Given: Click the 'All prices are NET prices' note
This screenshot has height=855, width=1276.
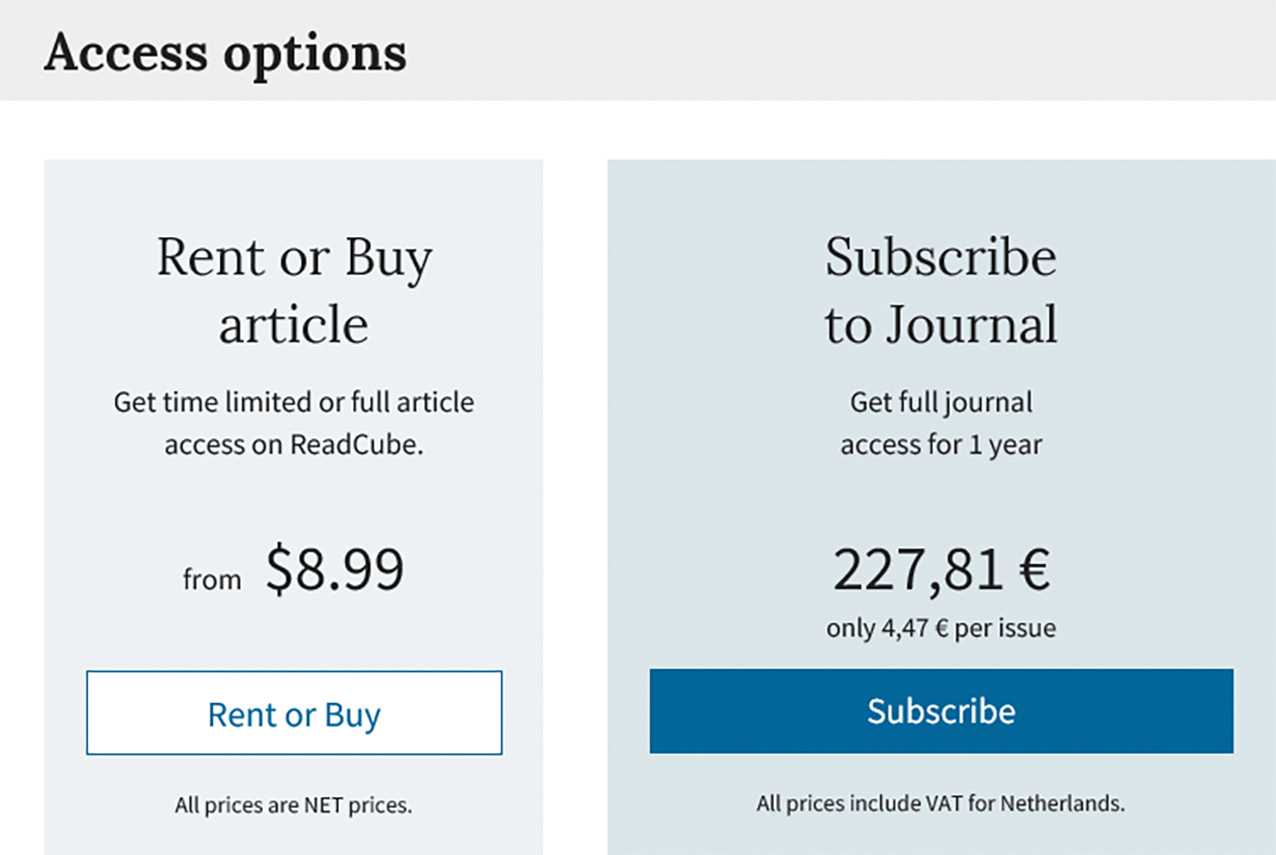Looking at the screenshot, I should 294,805.
